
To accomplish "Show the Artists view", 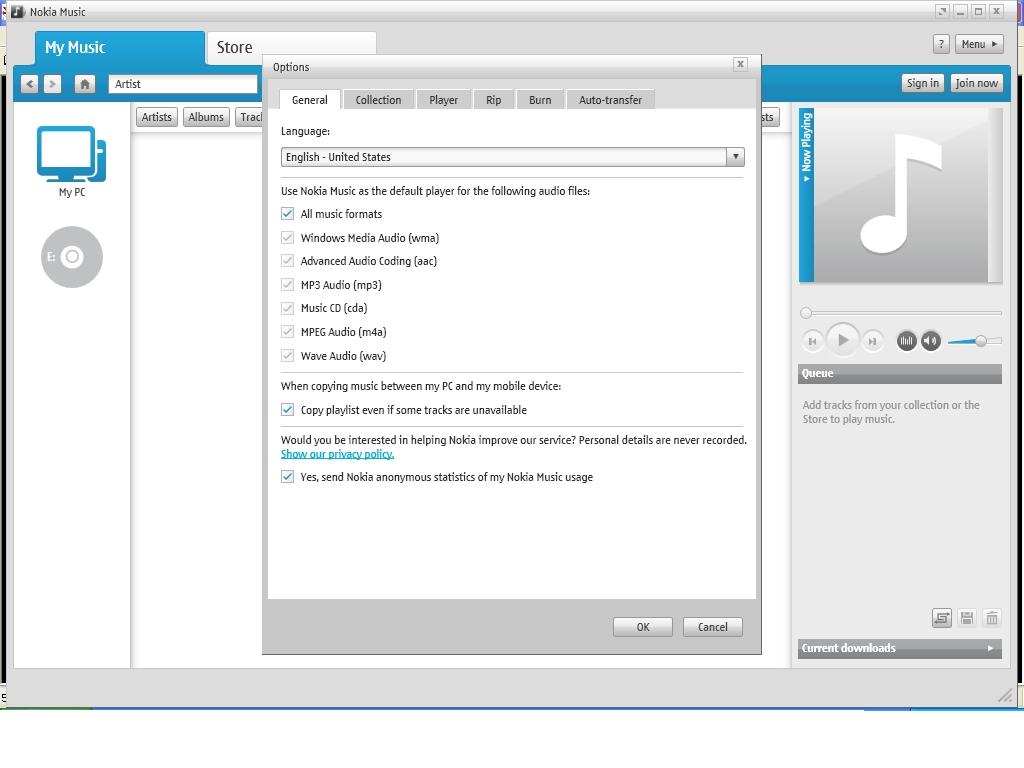I will [x=157, y=117].
